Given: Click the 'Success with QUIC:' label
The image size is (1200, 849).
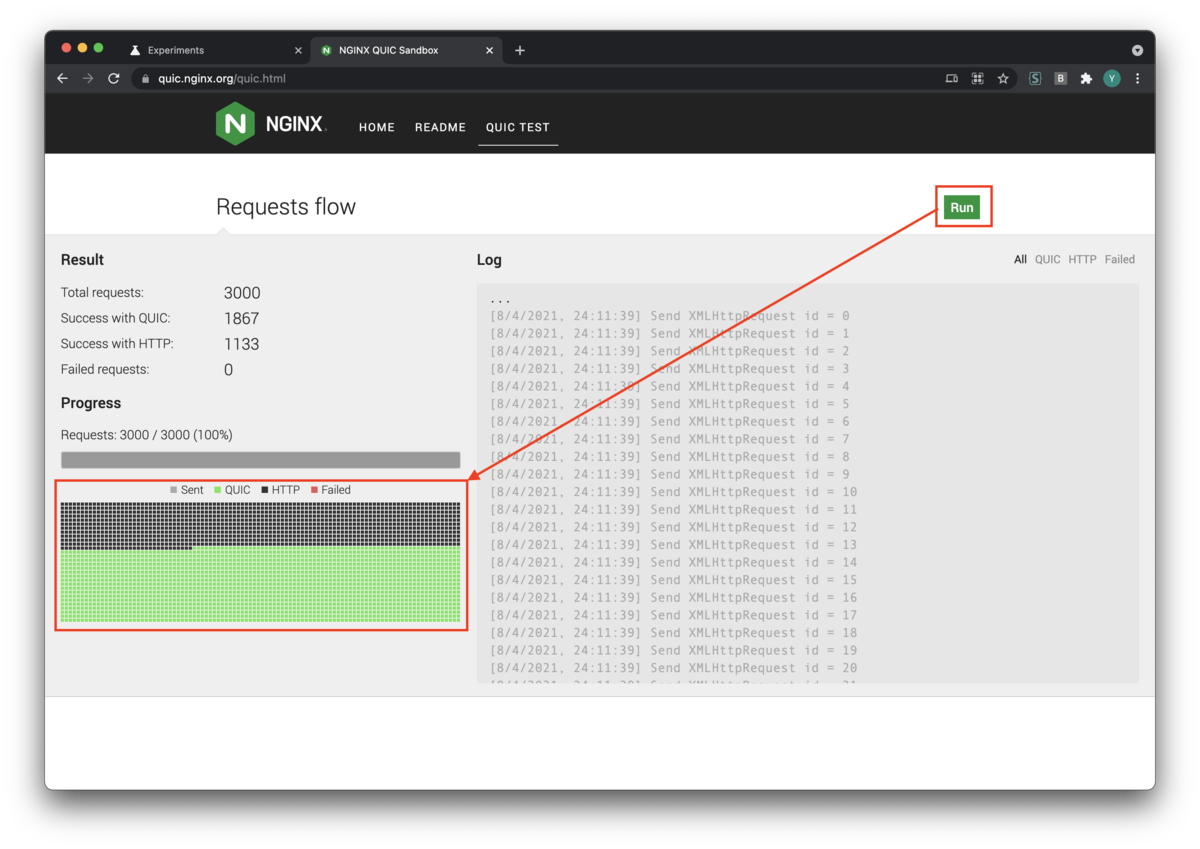Looking at the screenshot, I should pos(116,318).
